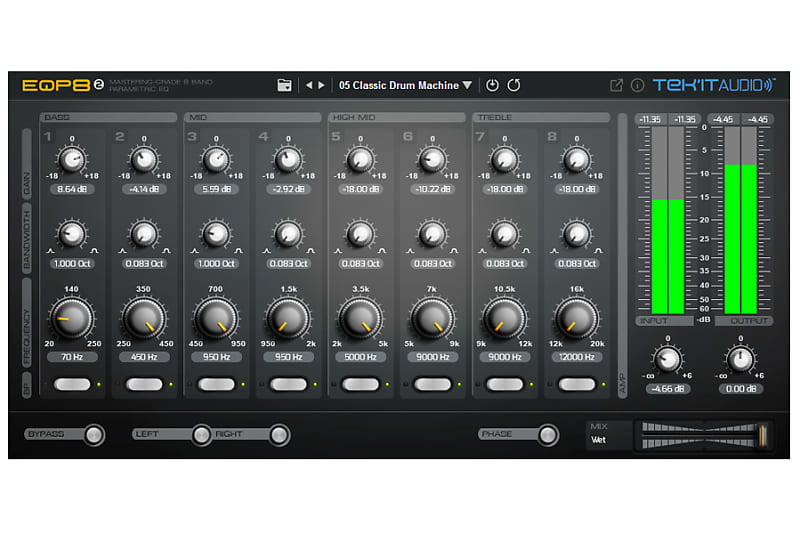Toggle band 5 bypass switch
800x534 pixels.
tap(360, 385)
